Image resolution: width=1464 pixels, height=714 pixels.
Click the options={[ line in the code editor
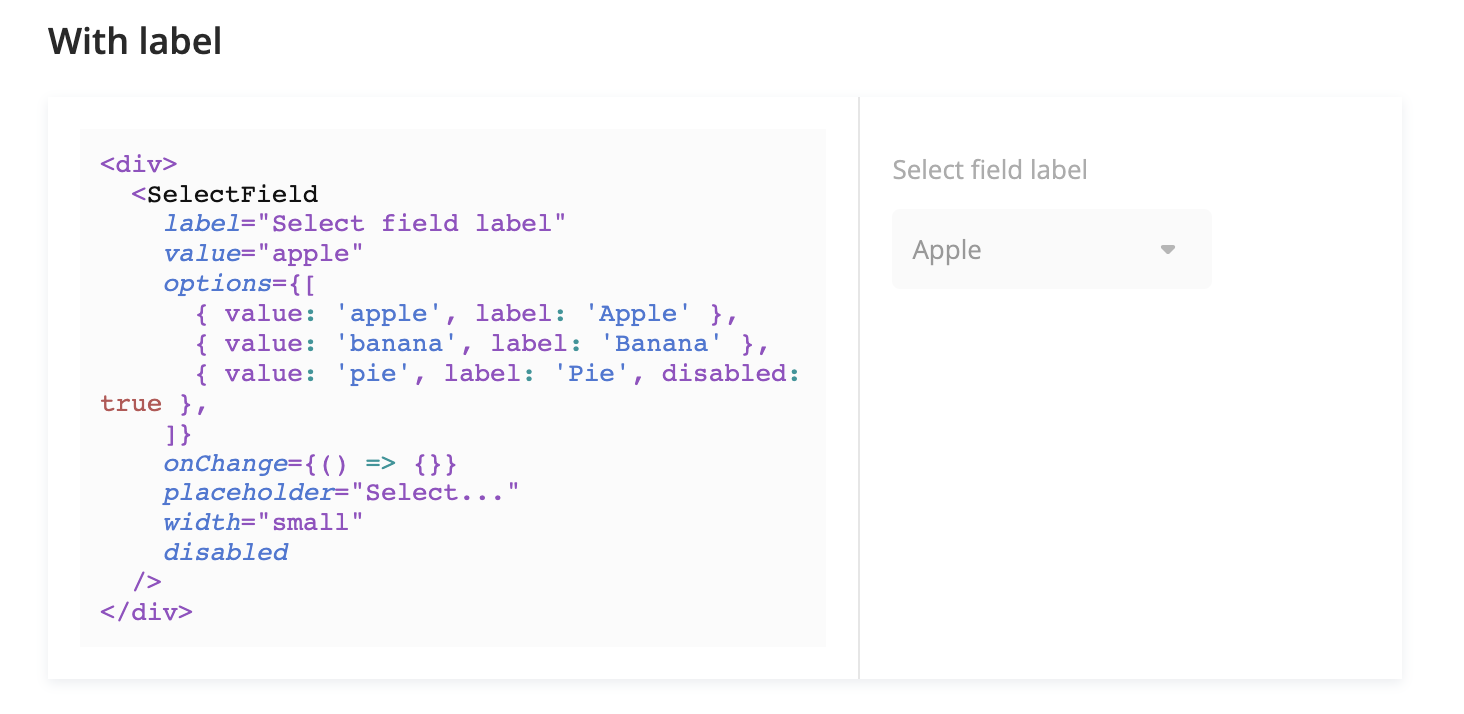(240, 283)
